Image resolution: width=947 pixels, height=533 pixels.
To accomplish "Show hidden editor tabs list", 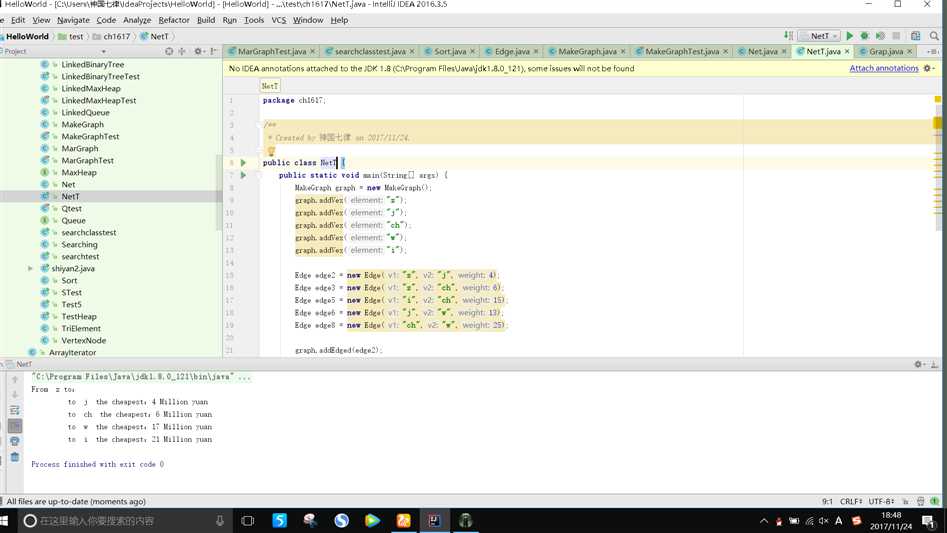I will pos(933,51).
